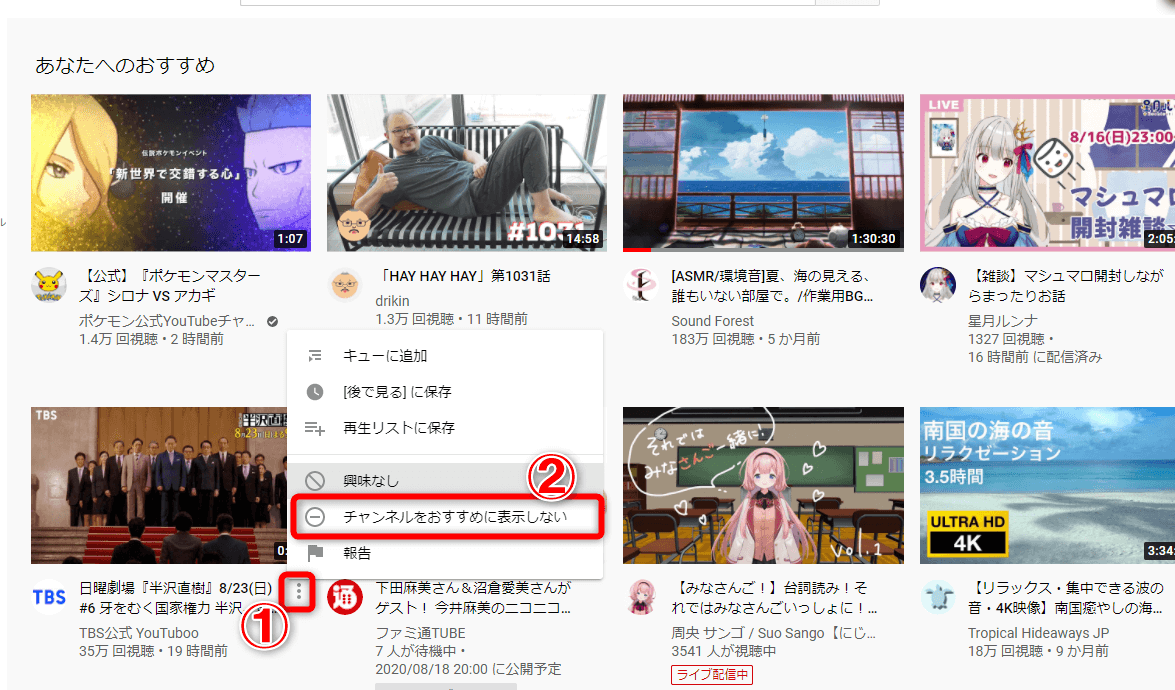Go to ファミ通TUBE channel name
This screenshot has height=690, width=1175.
[x=420, y=633]
